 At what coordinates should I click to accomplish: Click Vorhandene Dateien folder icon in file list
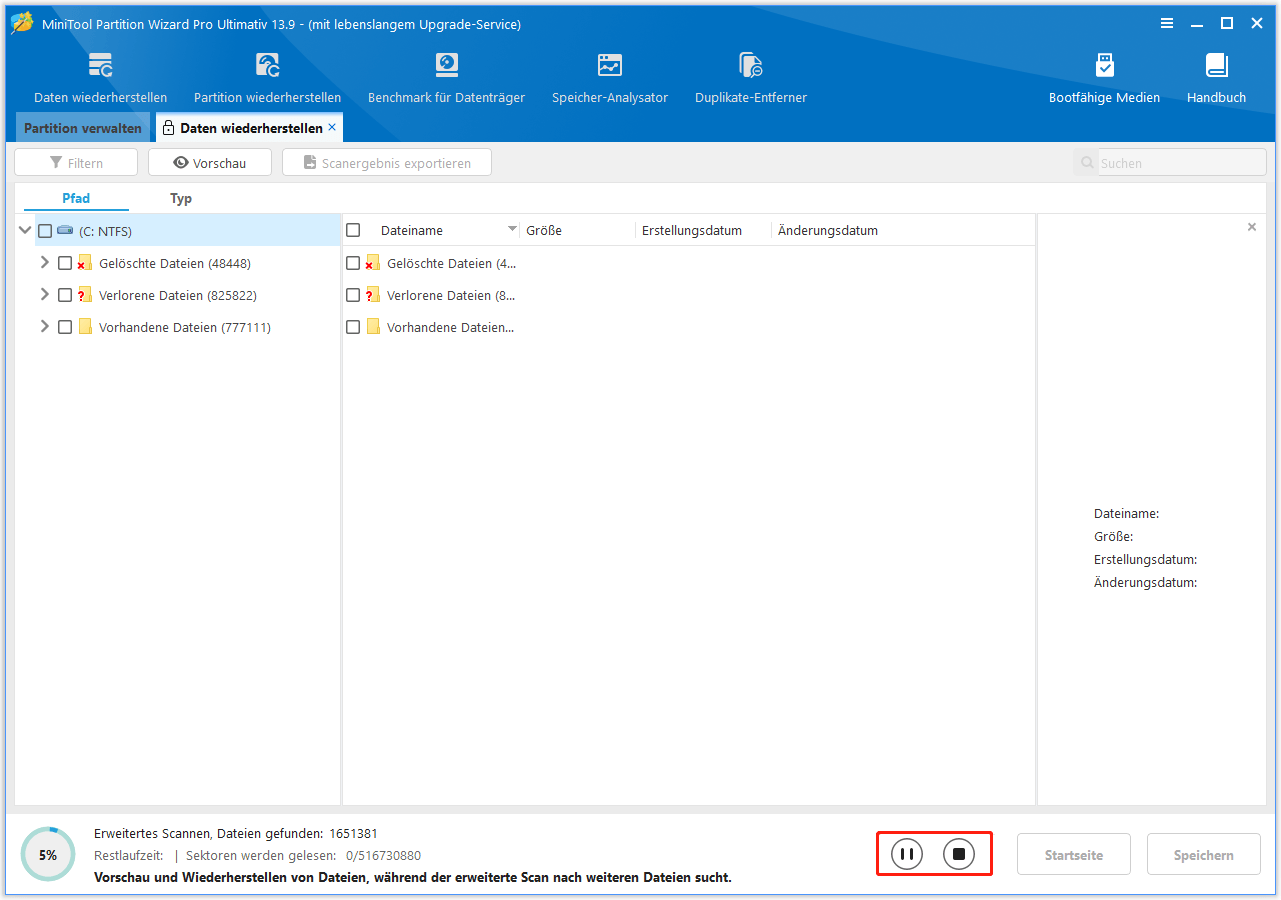(x=373, y=326)
